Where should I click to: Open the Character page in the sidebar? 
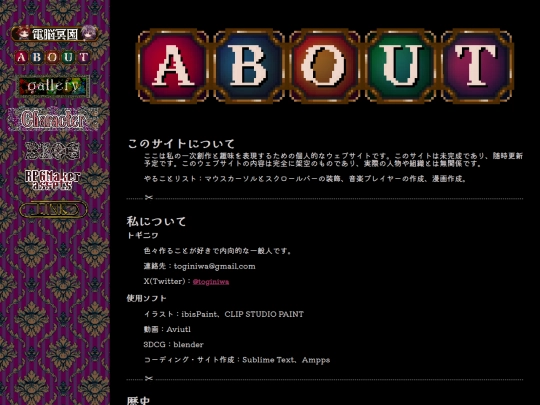[53, 119]
